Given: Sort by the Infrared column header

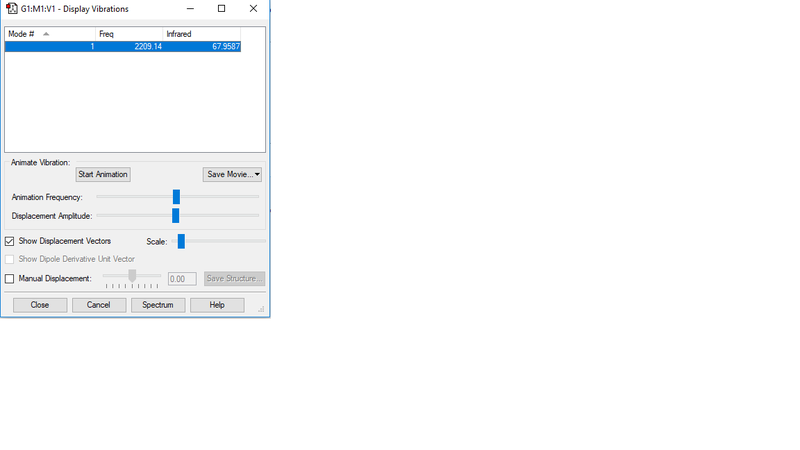Looking at the screenshot, I should pyautogui.click(x=202, y=34).
